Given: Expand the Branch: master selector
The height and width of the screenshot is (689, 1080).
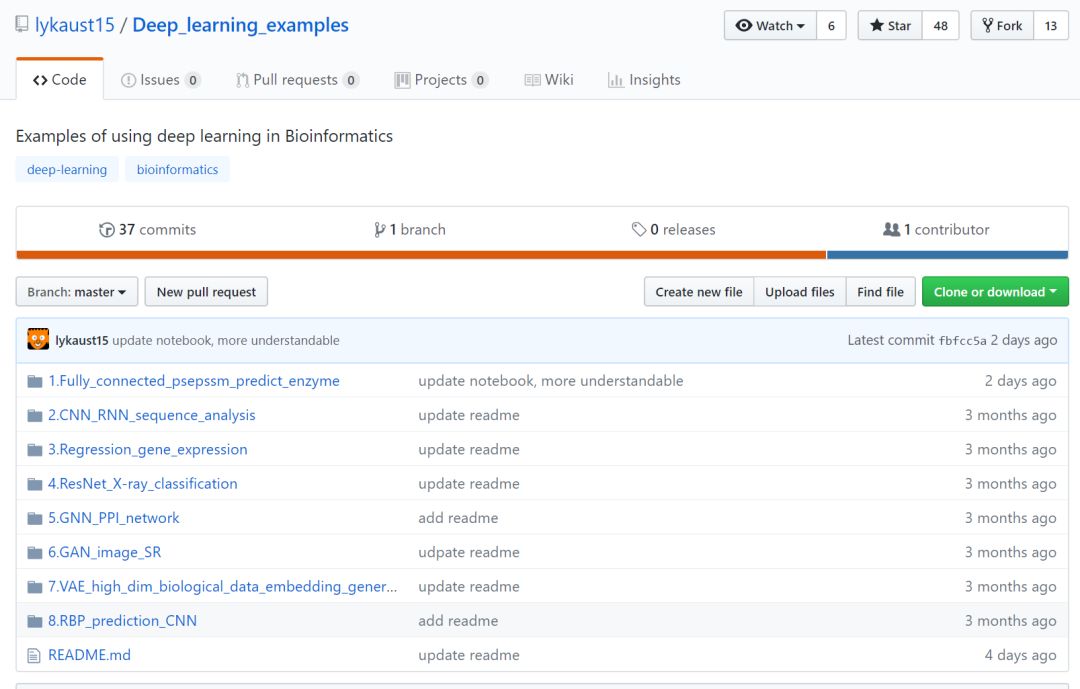Looking at the screenshot, I should (77, 292).
